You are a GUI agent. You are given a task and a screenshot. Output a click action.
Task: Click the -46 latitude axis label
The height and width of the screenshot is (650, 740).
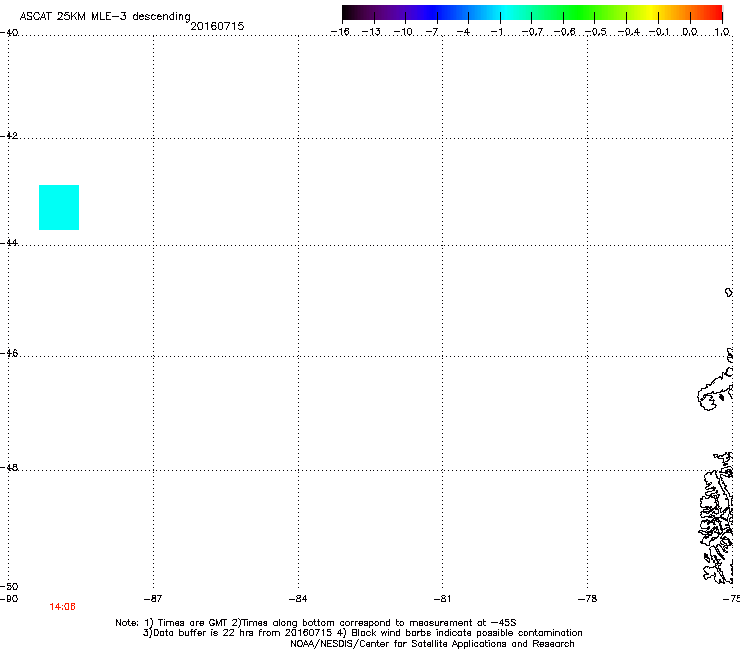click(9, 353)
